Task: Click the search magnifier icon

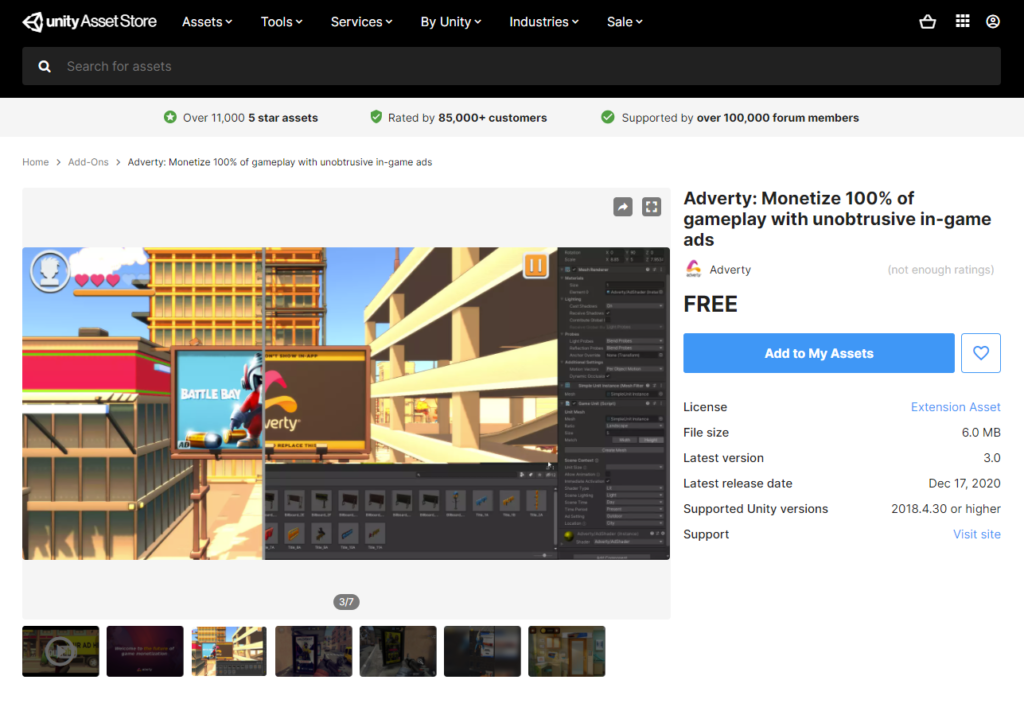Action: [x=45, y=66]
